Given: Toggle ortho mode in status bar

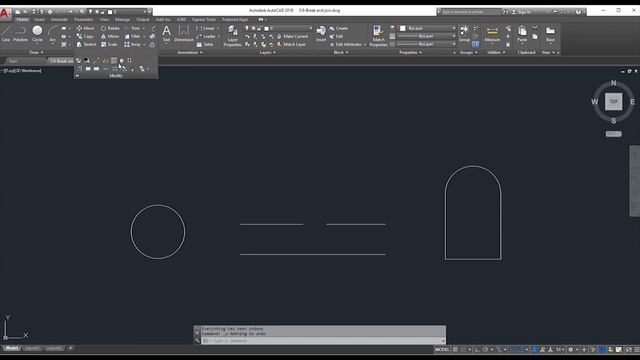Looking at the screenshot, I should 477,349.
